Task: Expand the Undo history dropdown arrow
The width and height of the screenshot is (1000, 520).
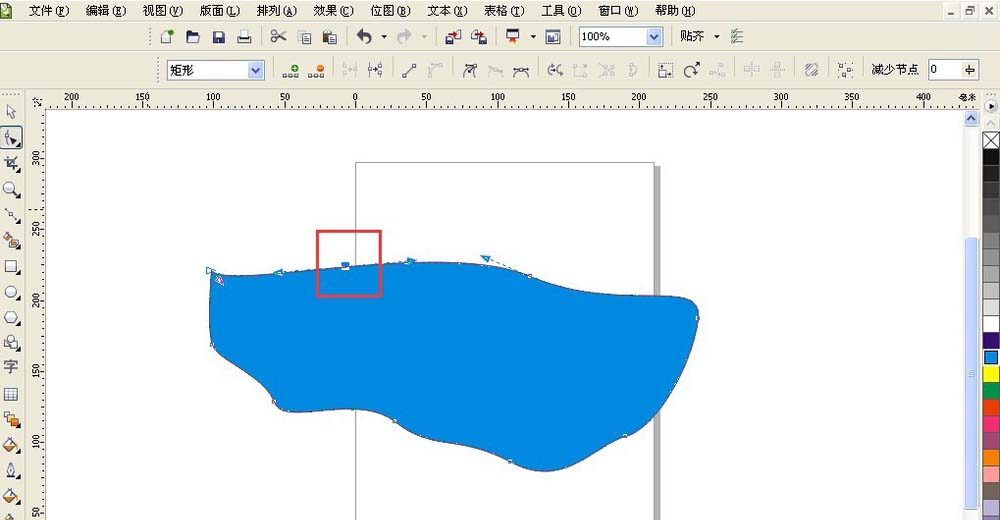Action: coord(384,36)
